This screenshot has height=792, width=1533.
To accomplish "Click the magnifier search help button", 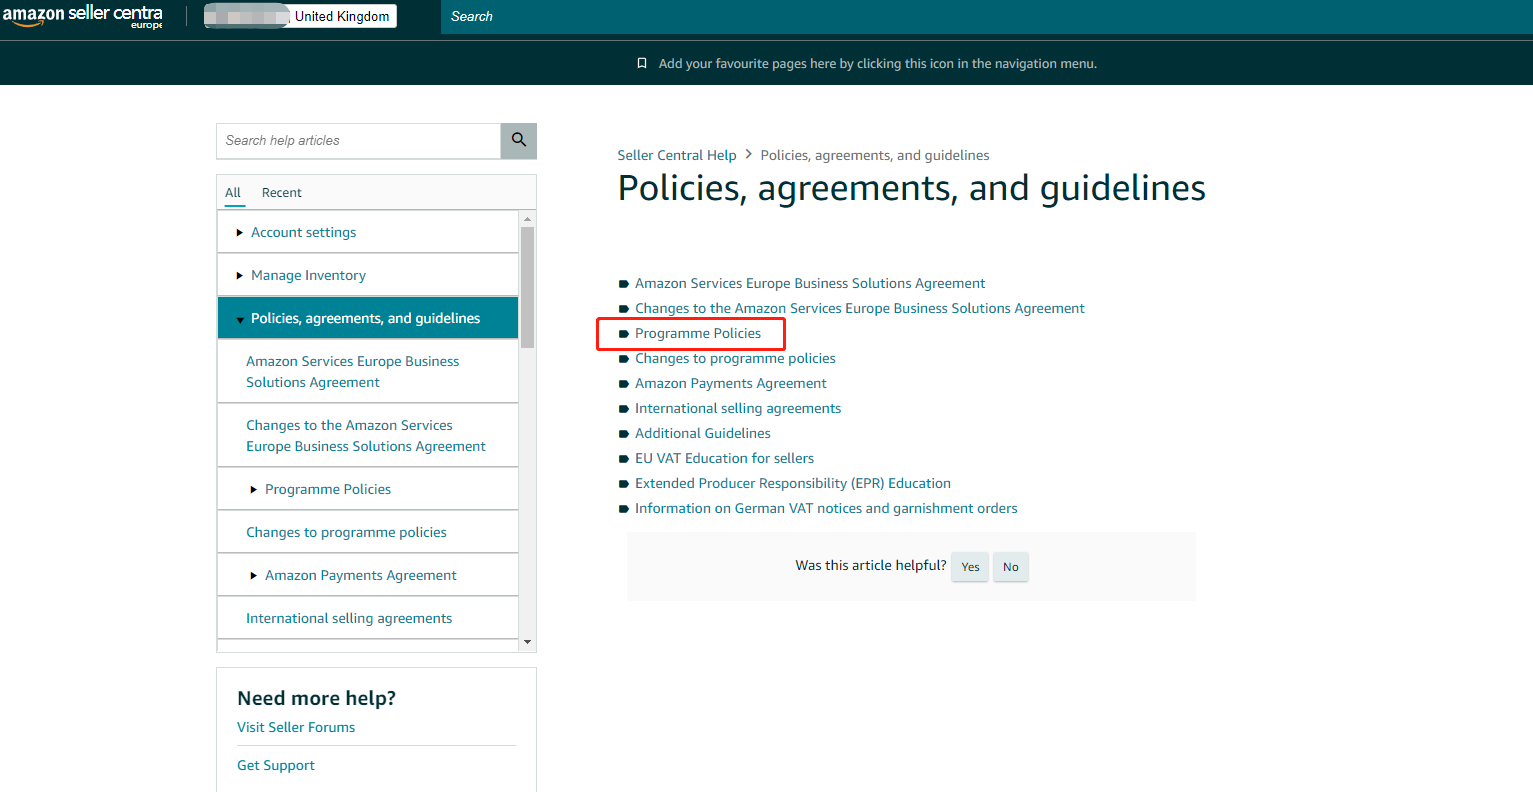I will pyautogui.click(x=519, y=141).
